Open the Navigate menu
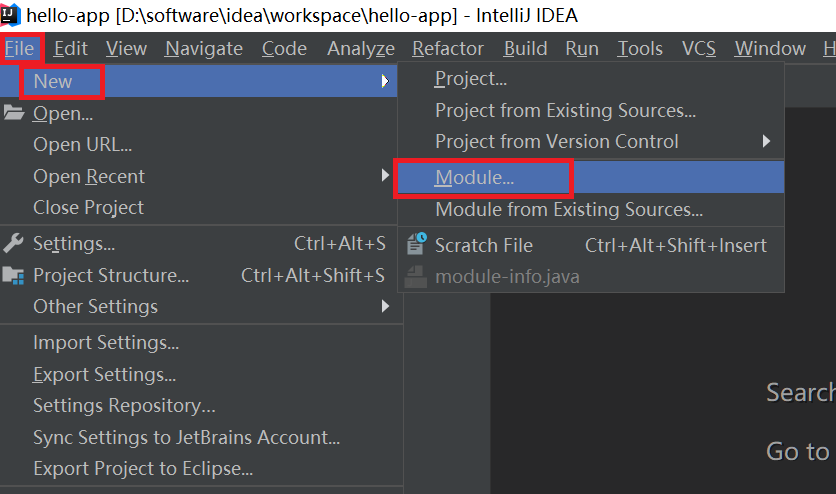This screenshot has height=494, width=836. 204,48
